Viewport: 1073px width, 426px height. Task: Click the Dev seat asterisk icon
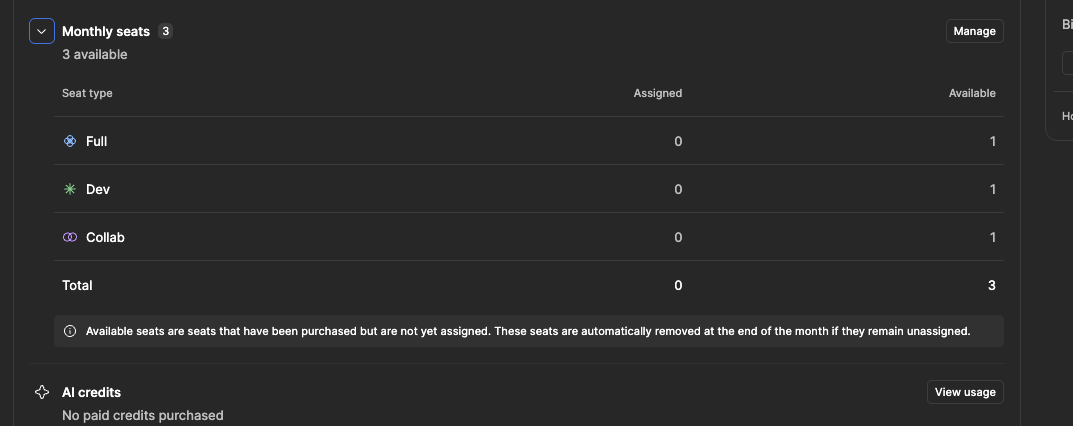click(x=70, y=189)
